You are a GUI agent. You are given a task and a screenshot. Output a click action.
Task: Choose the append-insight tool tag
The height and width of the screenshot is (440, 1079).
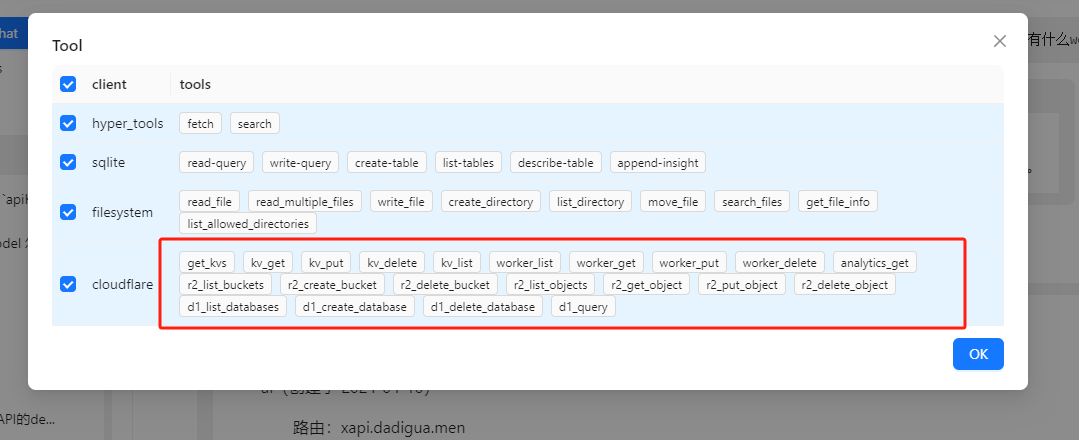(x=658, y=163)
